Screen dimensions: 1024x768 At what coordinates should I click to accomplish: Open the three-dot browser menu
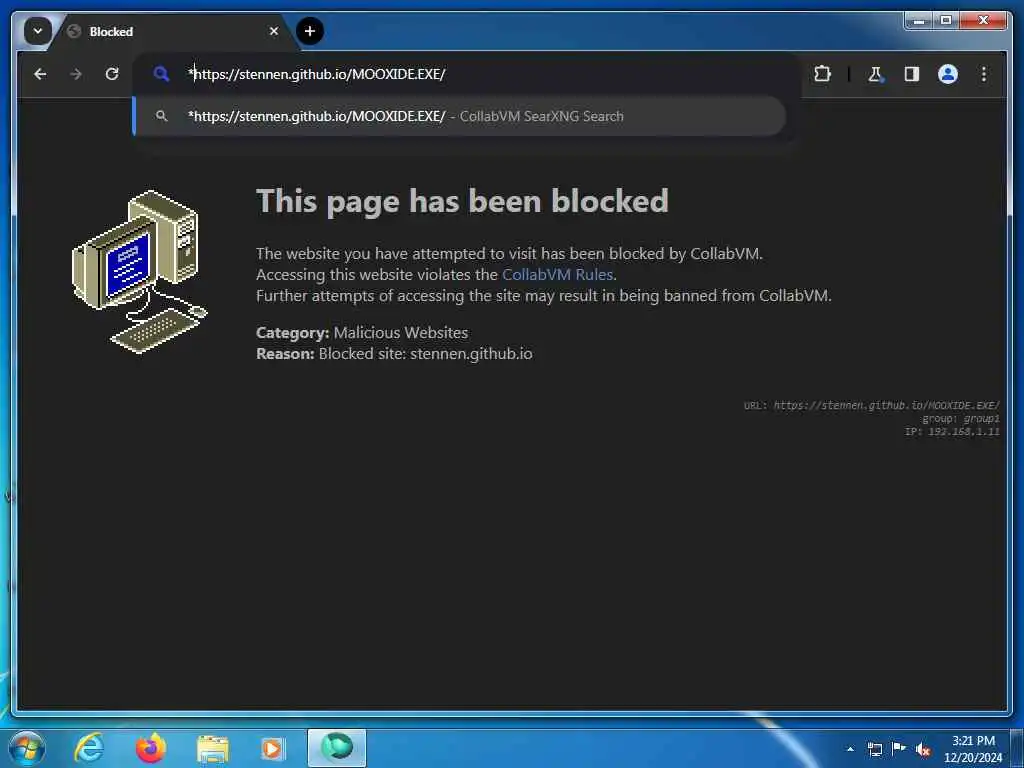pos(984,74)
